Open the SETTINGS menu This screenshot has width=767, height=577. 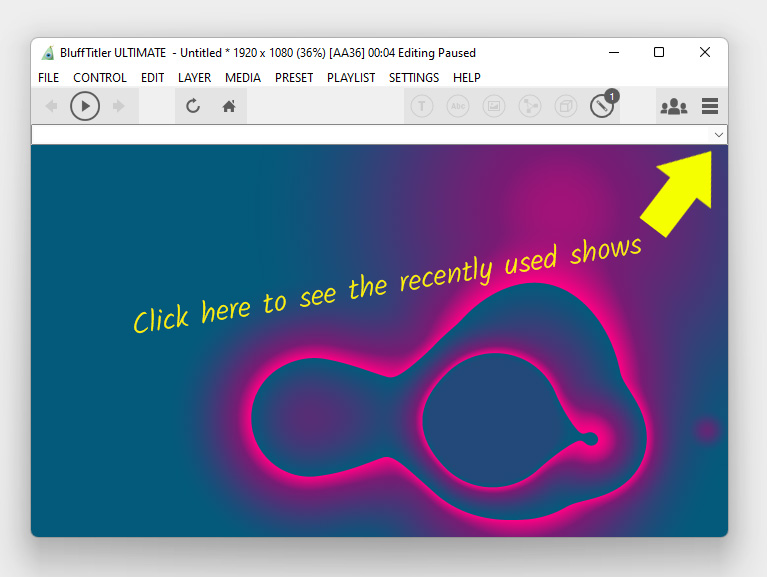(x=414, y=78)
